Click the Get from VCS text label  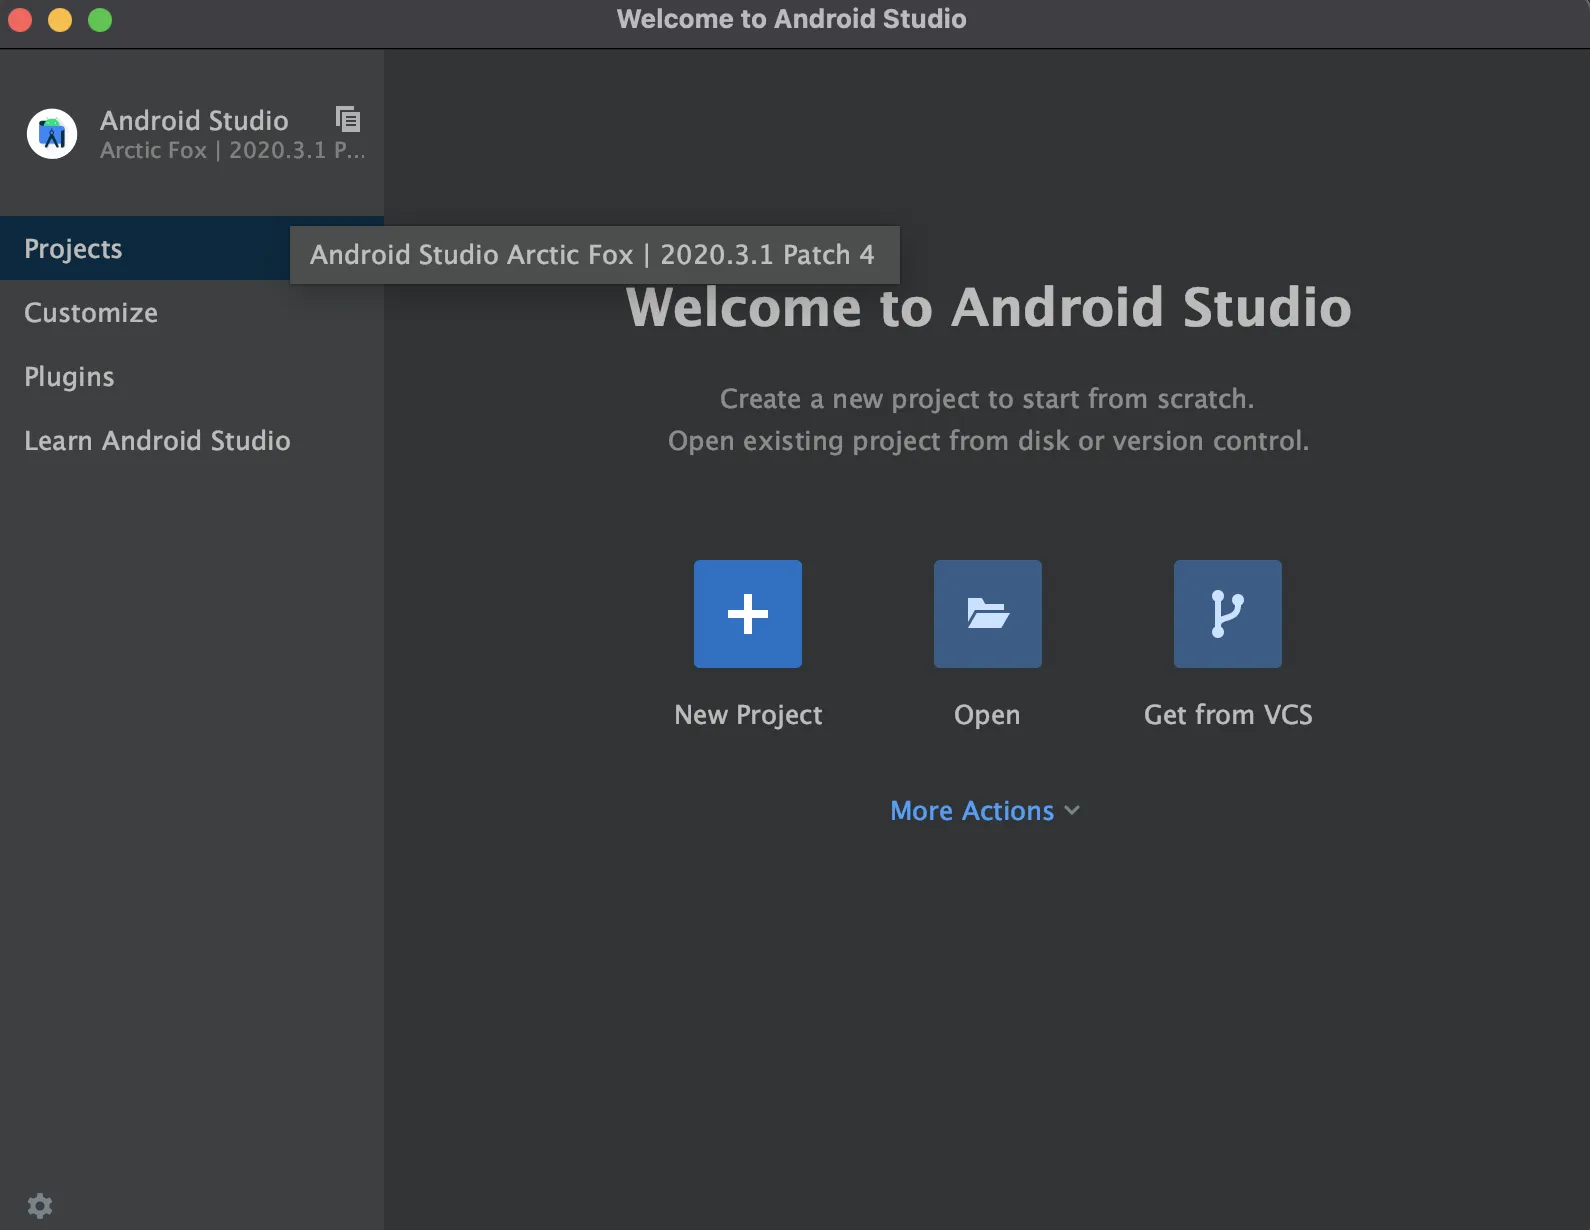click(1228, 715)
